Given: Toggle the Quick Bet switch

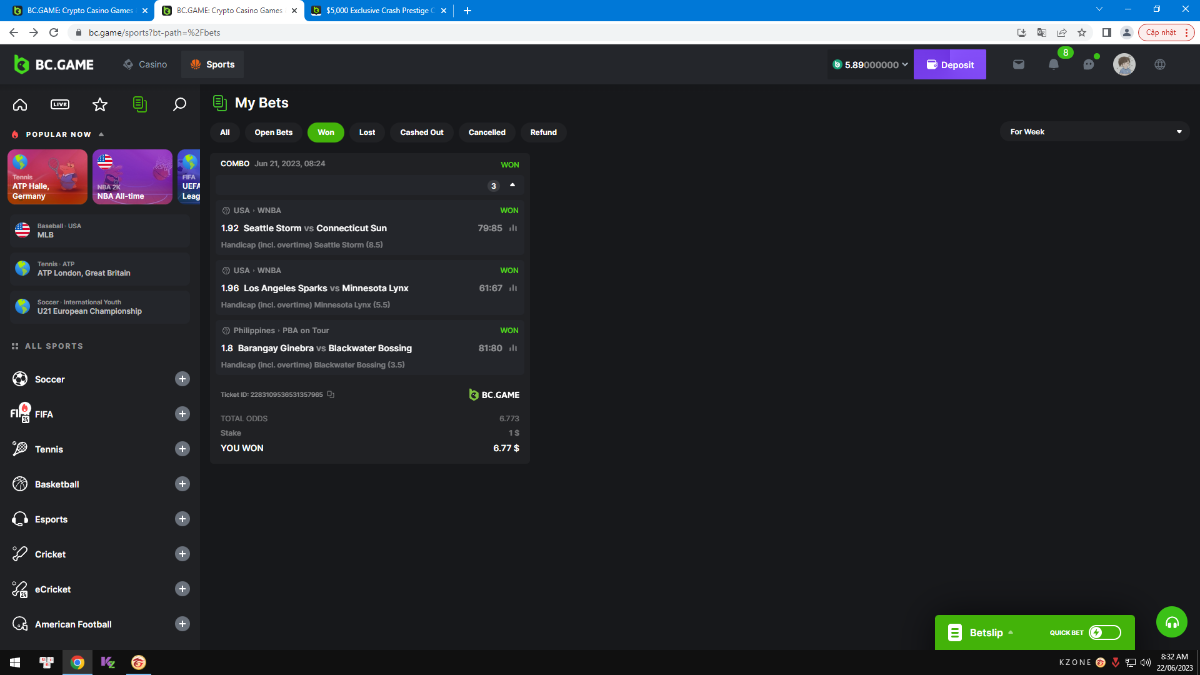Looking at the screenshot, I should point(1105,632).
